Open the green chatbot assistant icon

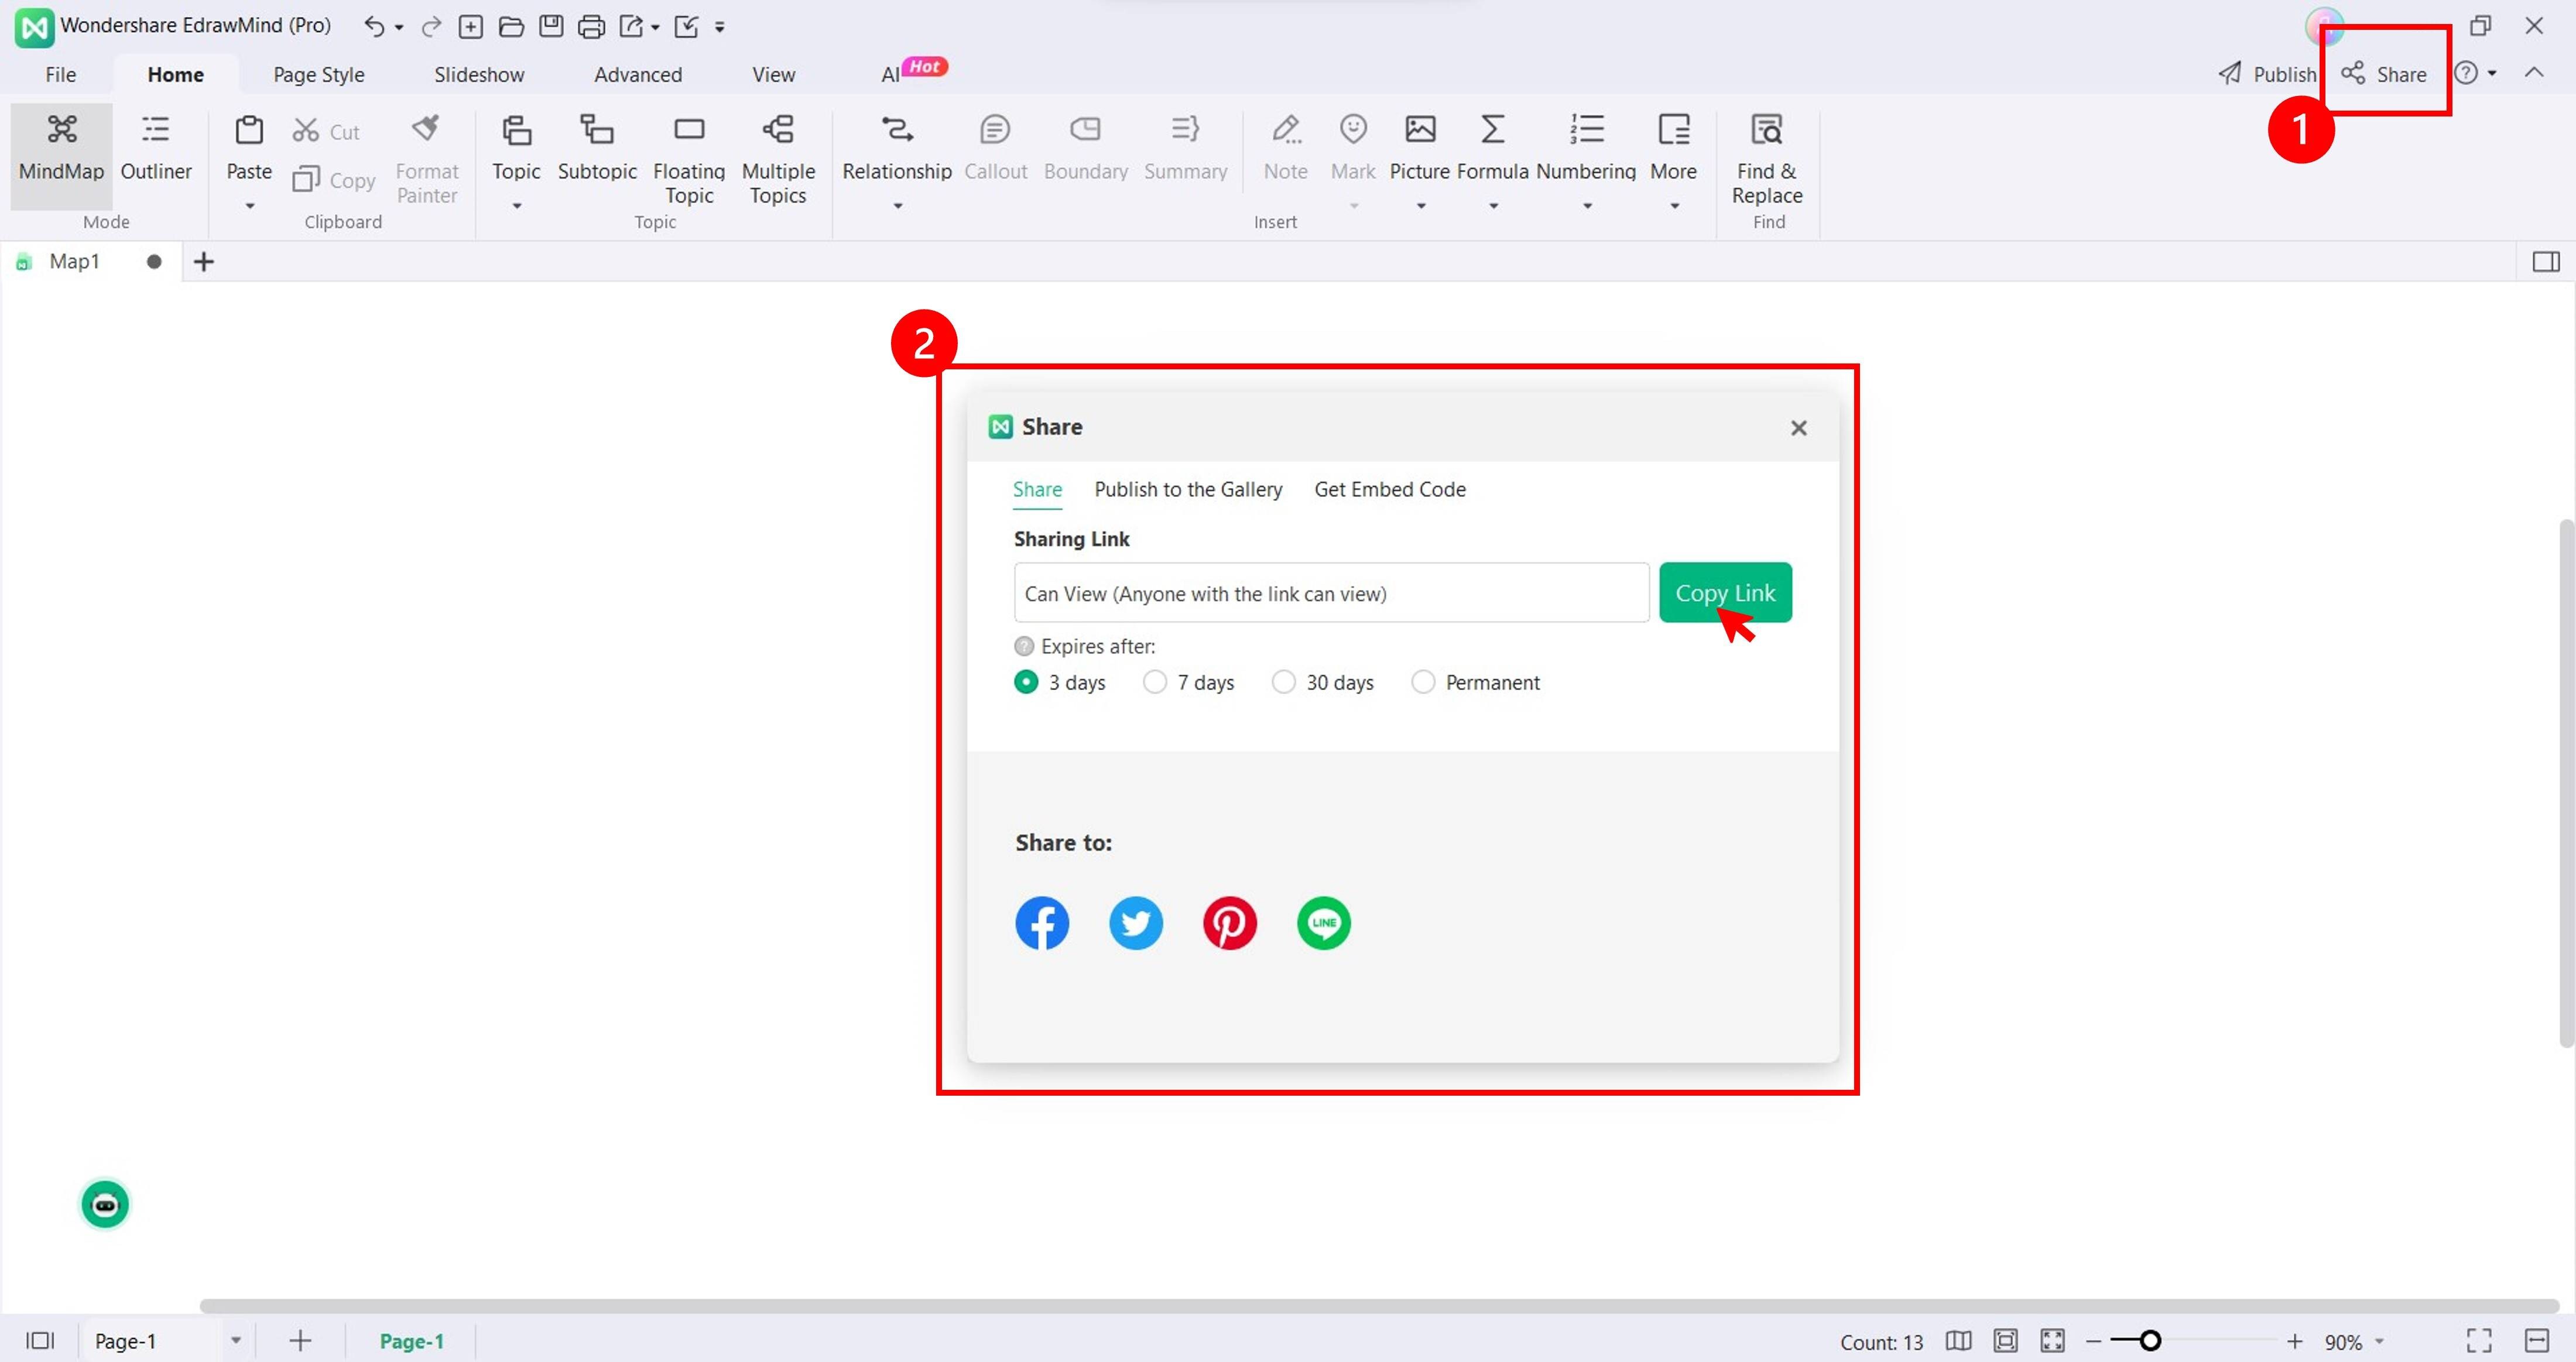(x=105, y=1204)
